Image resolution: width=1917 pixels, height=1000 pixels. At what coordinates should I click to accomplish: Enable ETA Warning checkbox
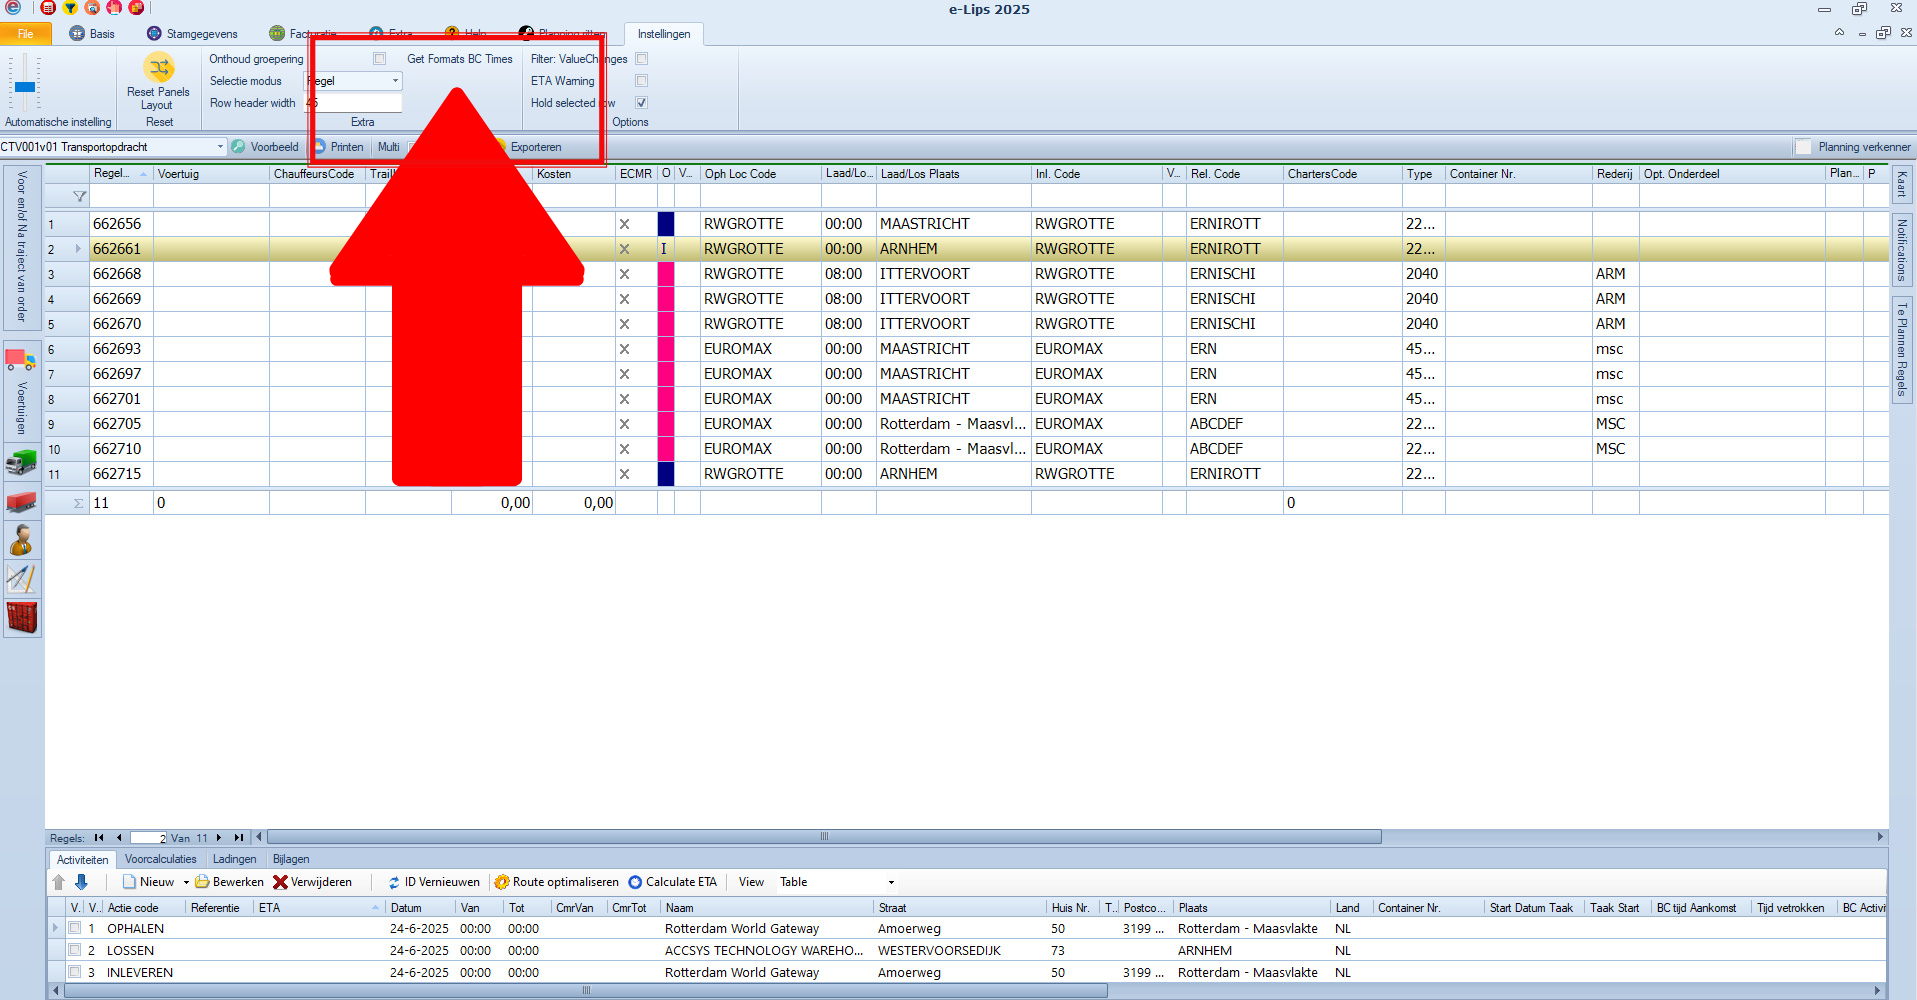tap(642, 81)
